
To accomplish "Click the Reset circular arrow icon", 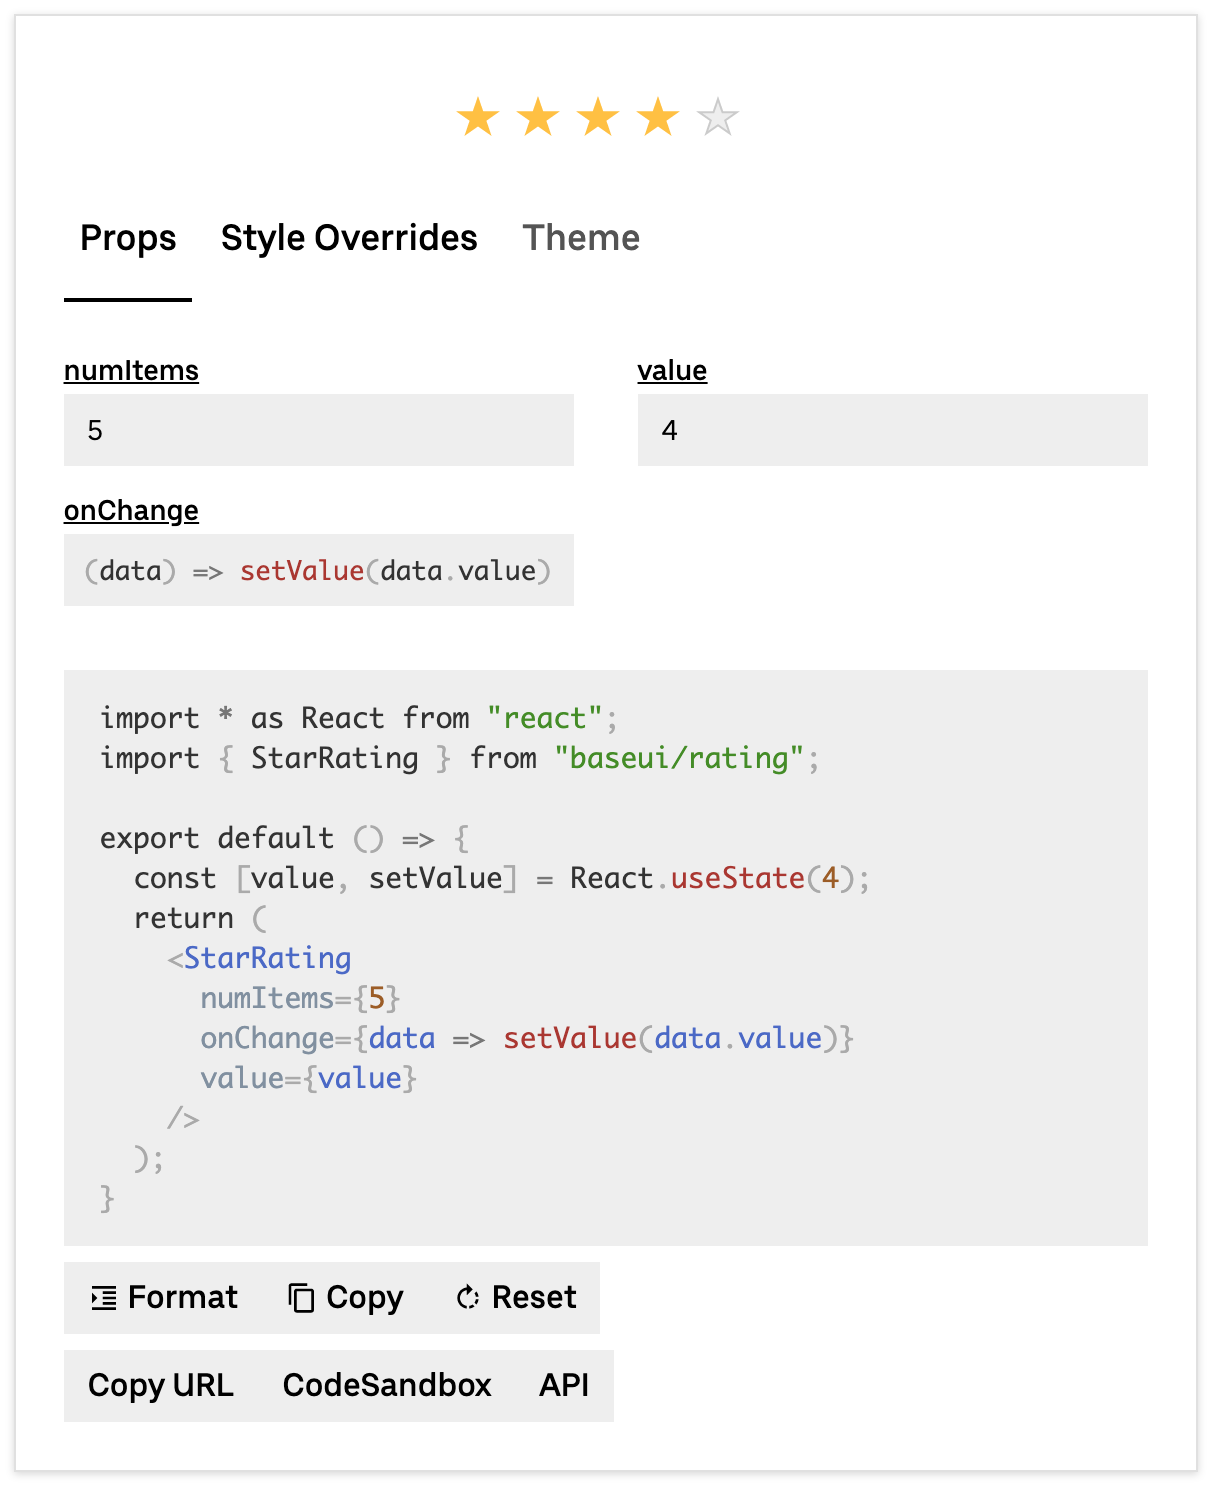I will click(x=467, y=1298).
